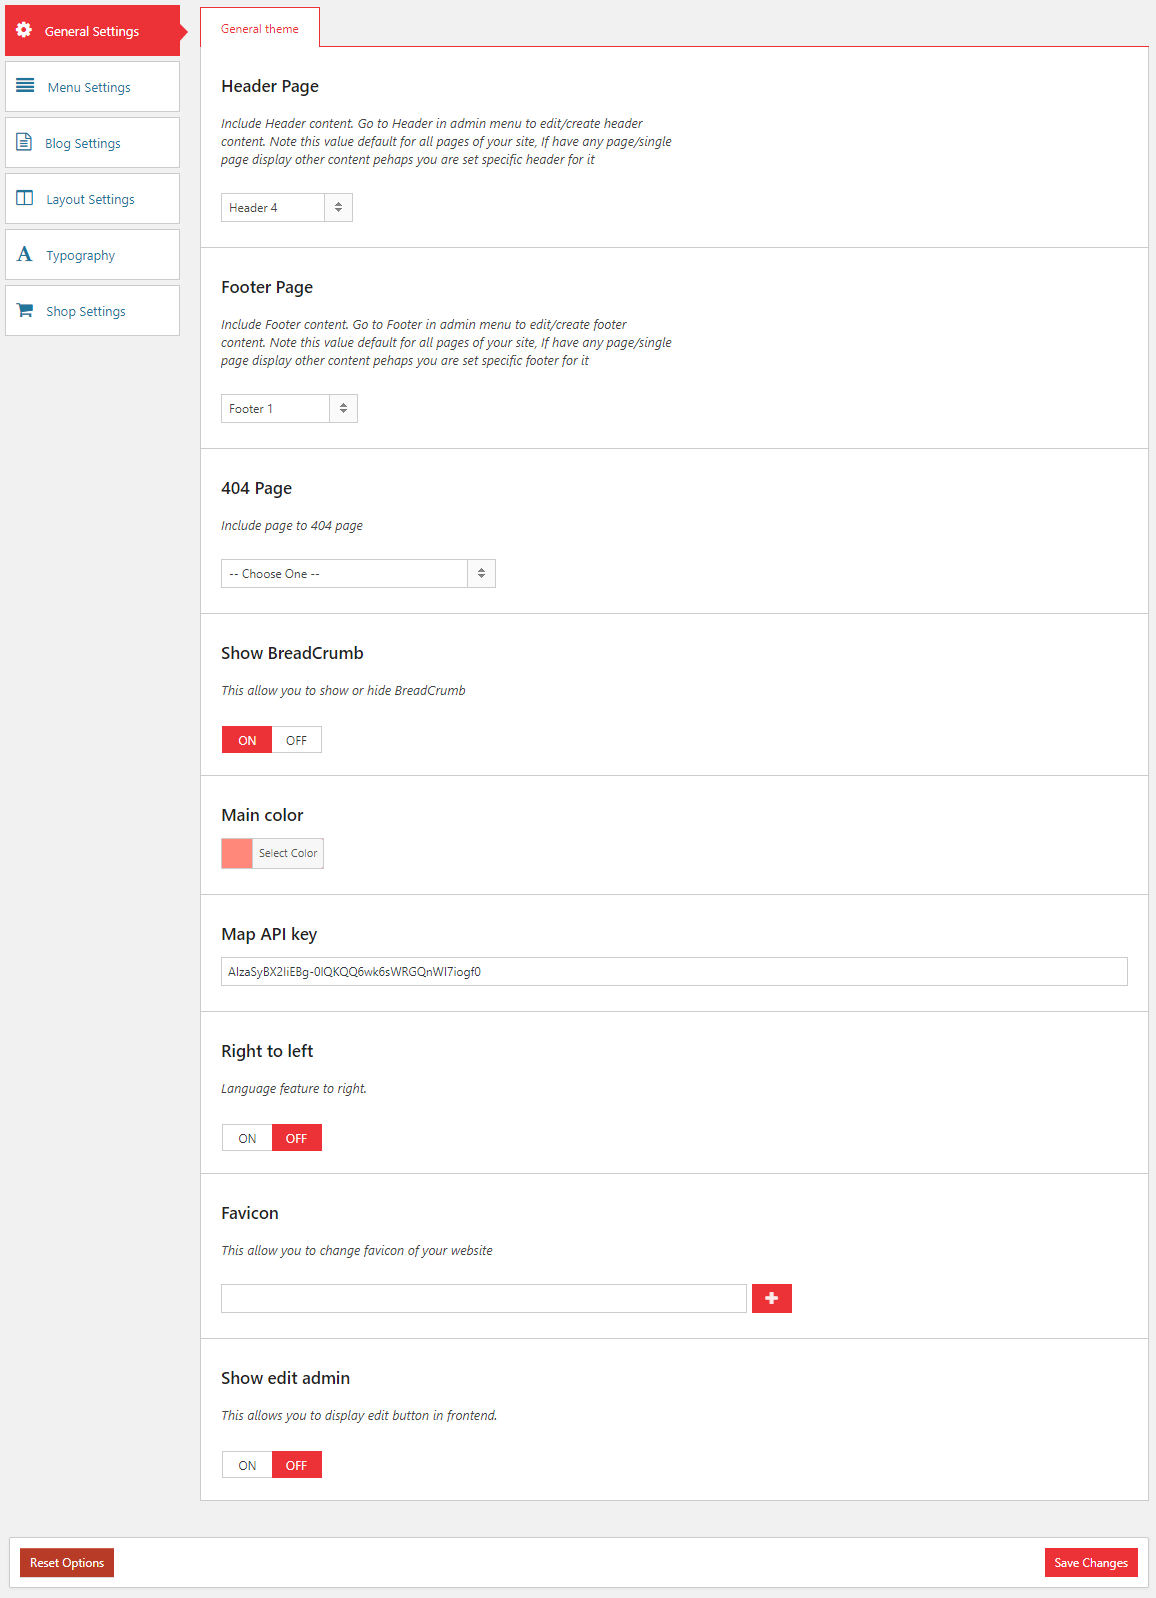Expand the 404 Page Choose One dropdown

coord(358,573)
